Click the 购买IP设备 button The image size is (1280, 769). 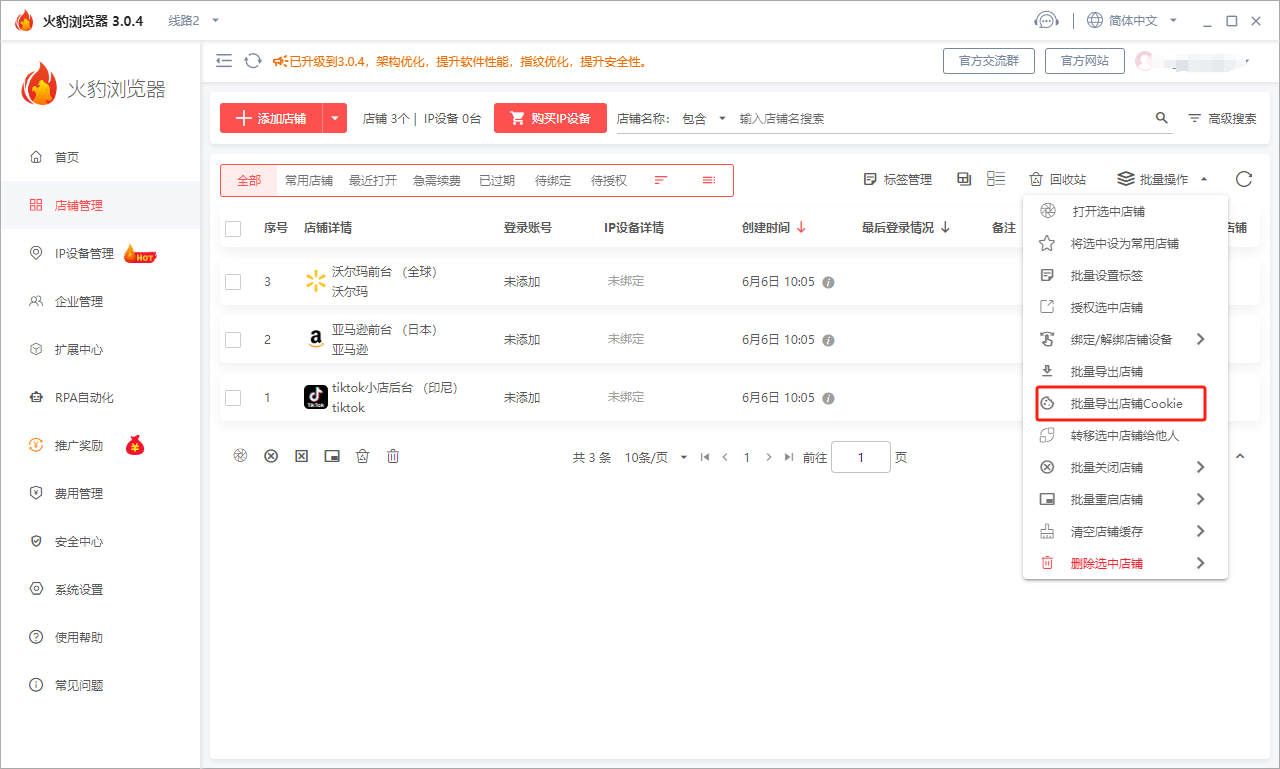click(550, 118)
